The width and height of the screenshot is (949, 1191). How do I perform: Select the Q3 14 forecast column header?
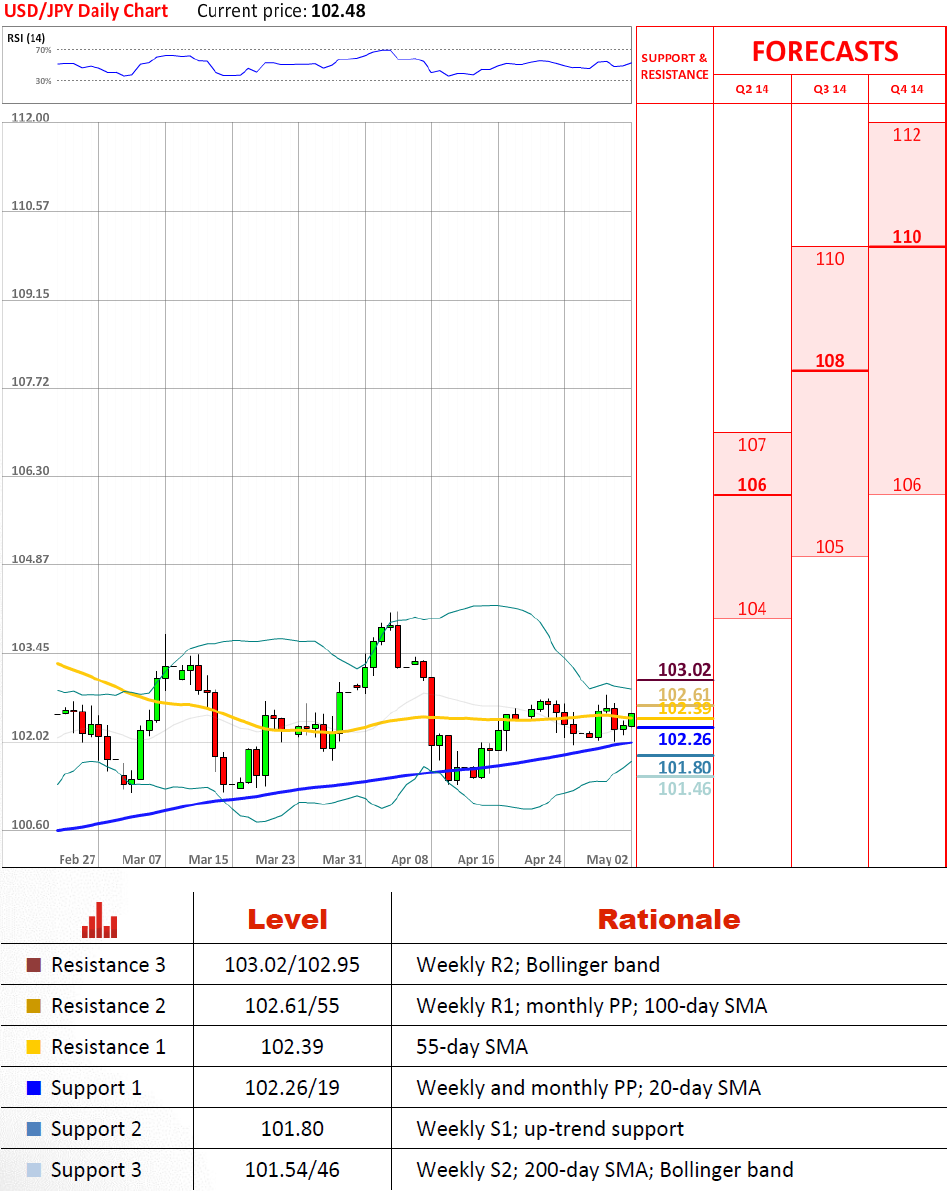point(830,89)
